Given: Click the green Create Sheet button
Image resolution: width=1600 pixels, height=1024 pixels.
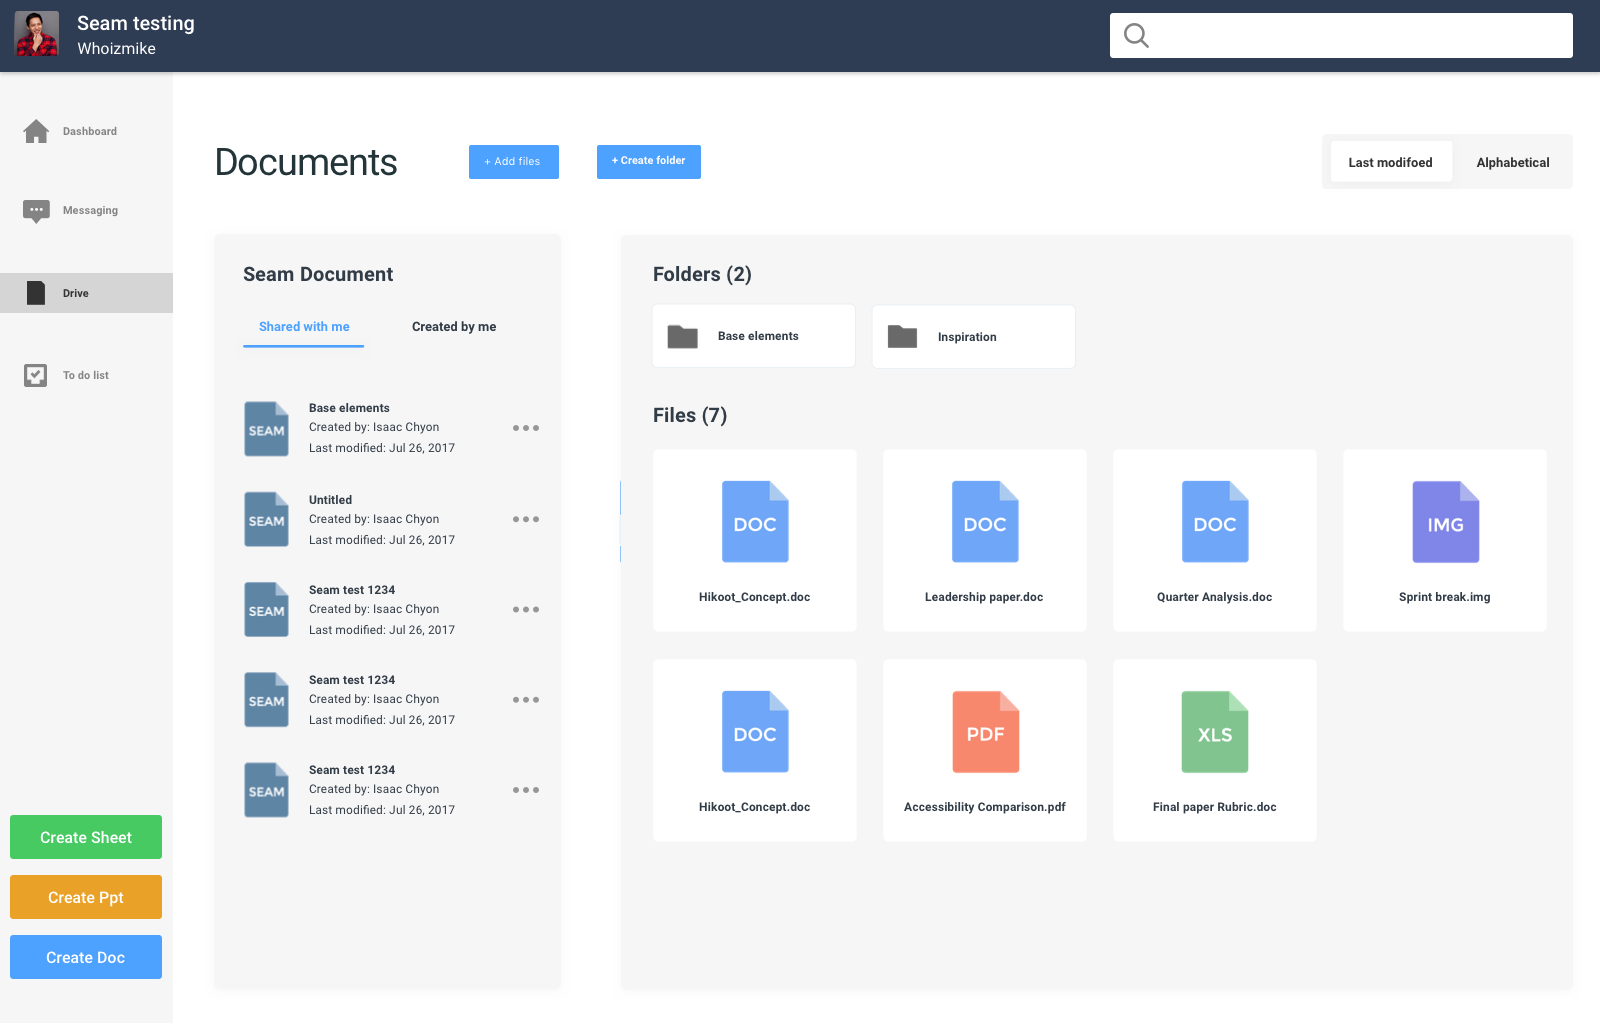Looking at the screenshot, I should point(86,837).
